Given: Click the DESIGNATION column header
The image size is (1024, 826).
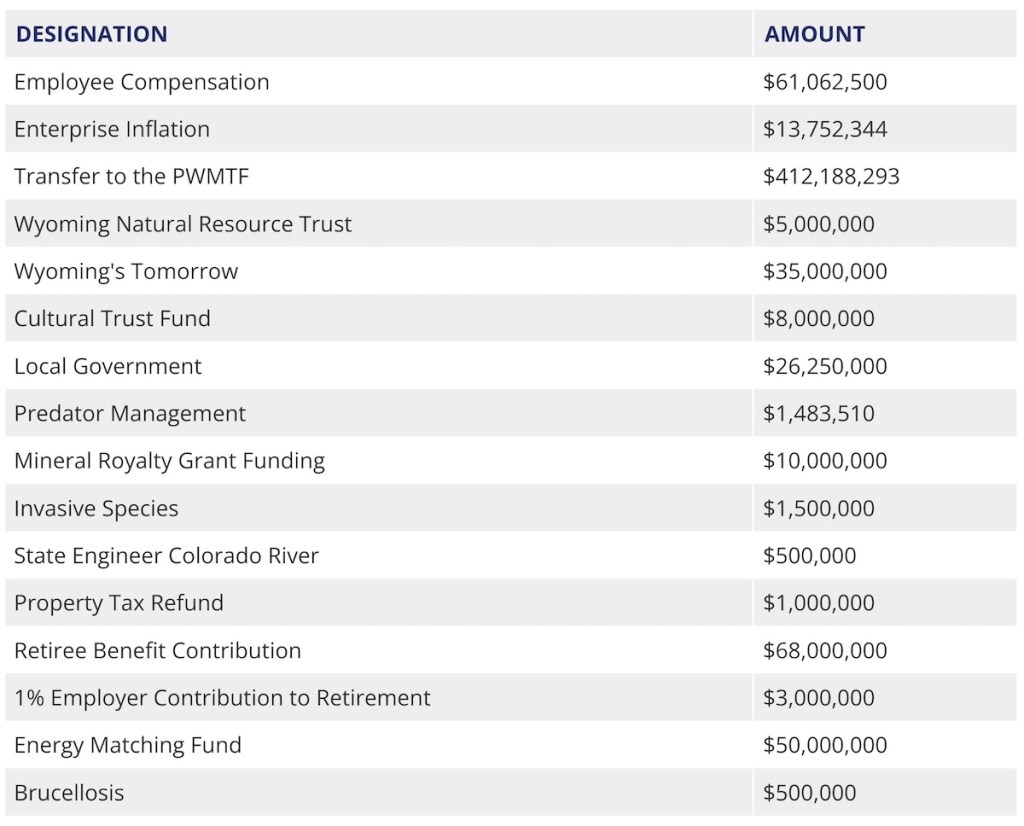Looking at the screenshot, I should pyautogui.click(x=91, y=34).
